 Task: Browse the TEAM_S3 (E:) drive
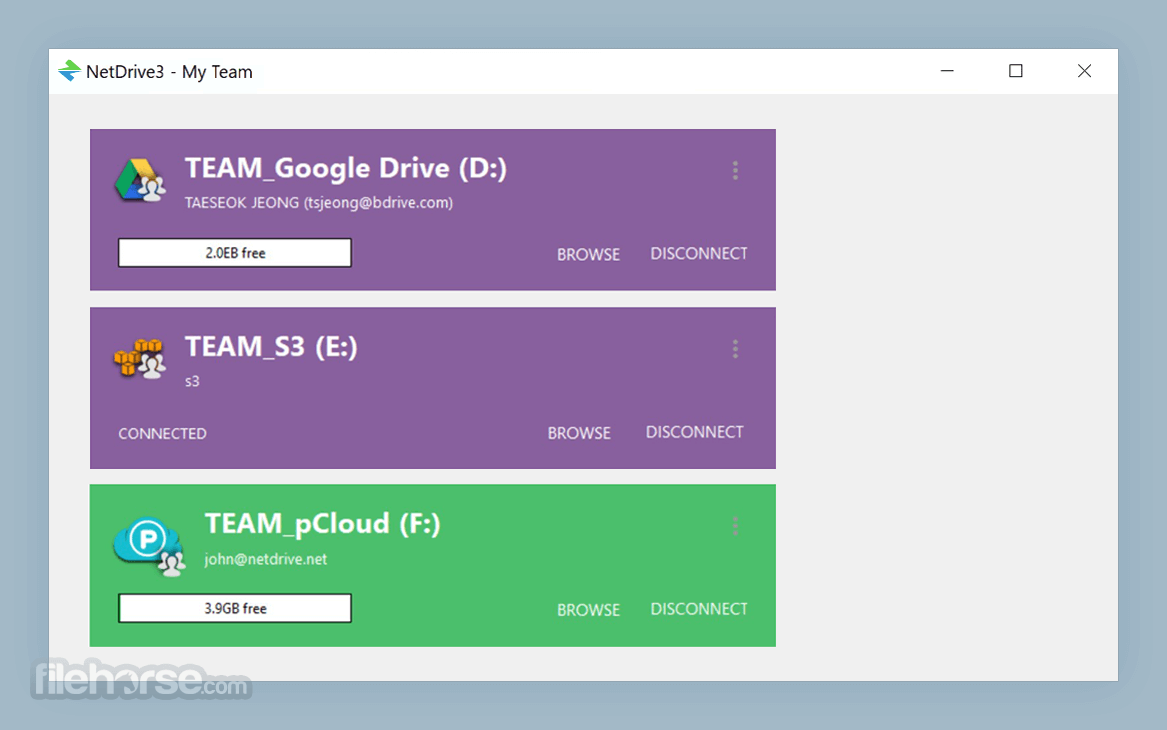pyautogui.click(x=579, y=433)
